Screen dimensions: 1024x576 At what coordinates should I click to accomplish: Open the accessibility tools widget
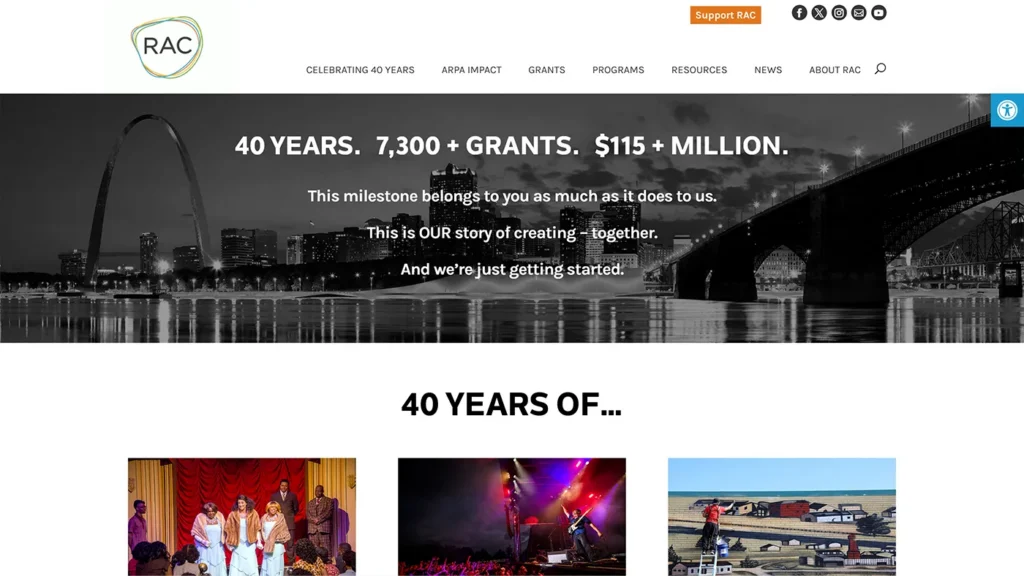(1007, 110)
